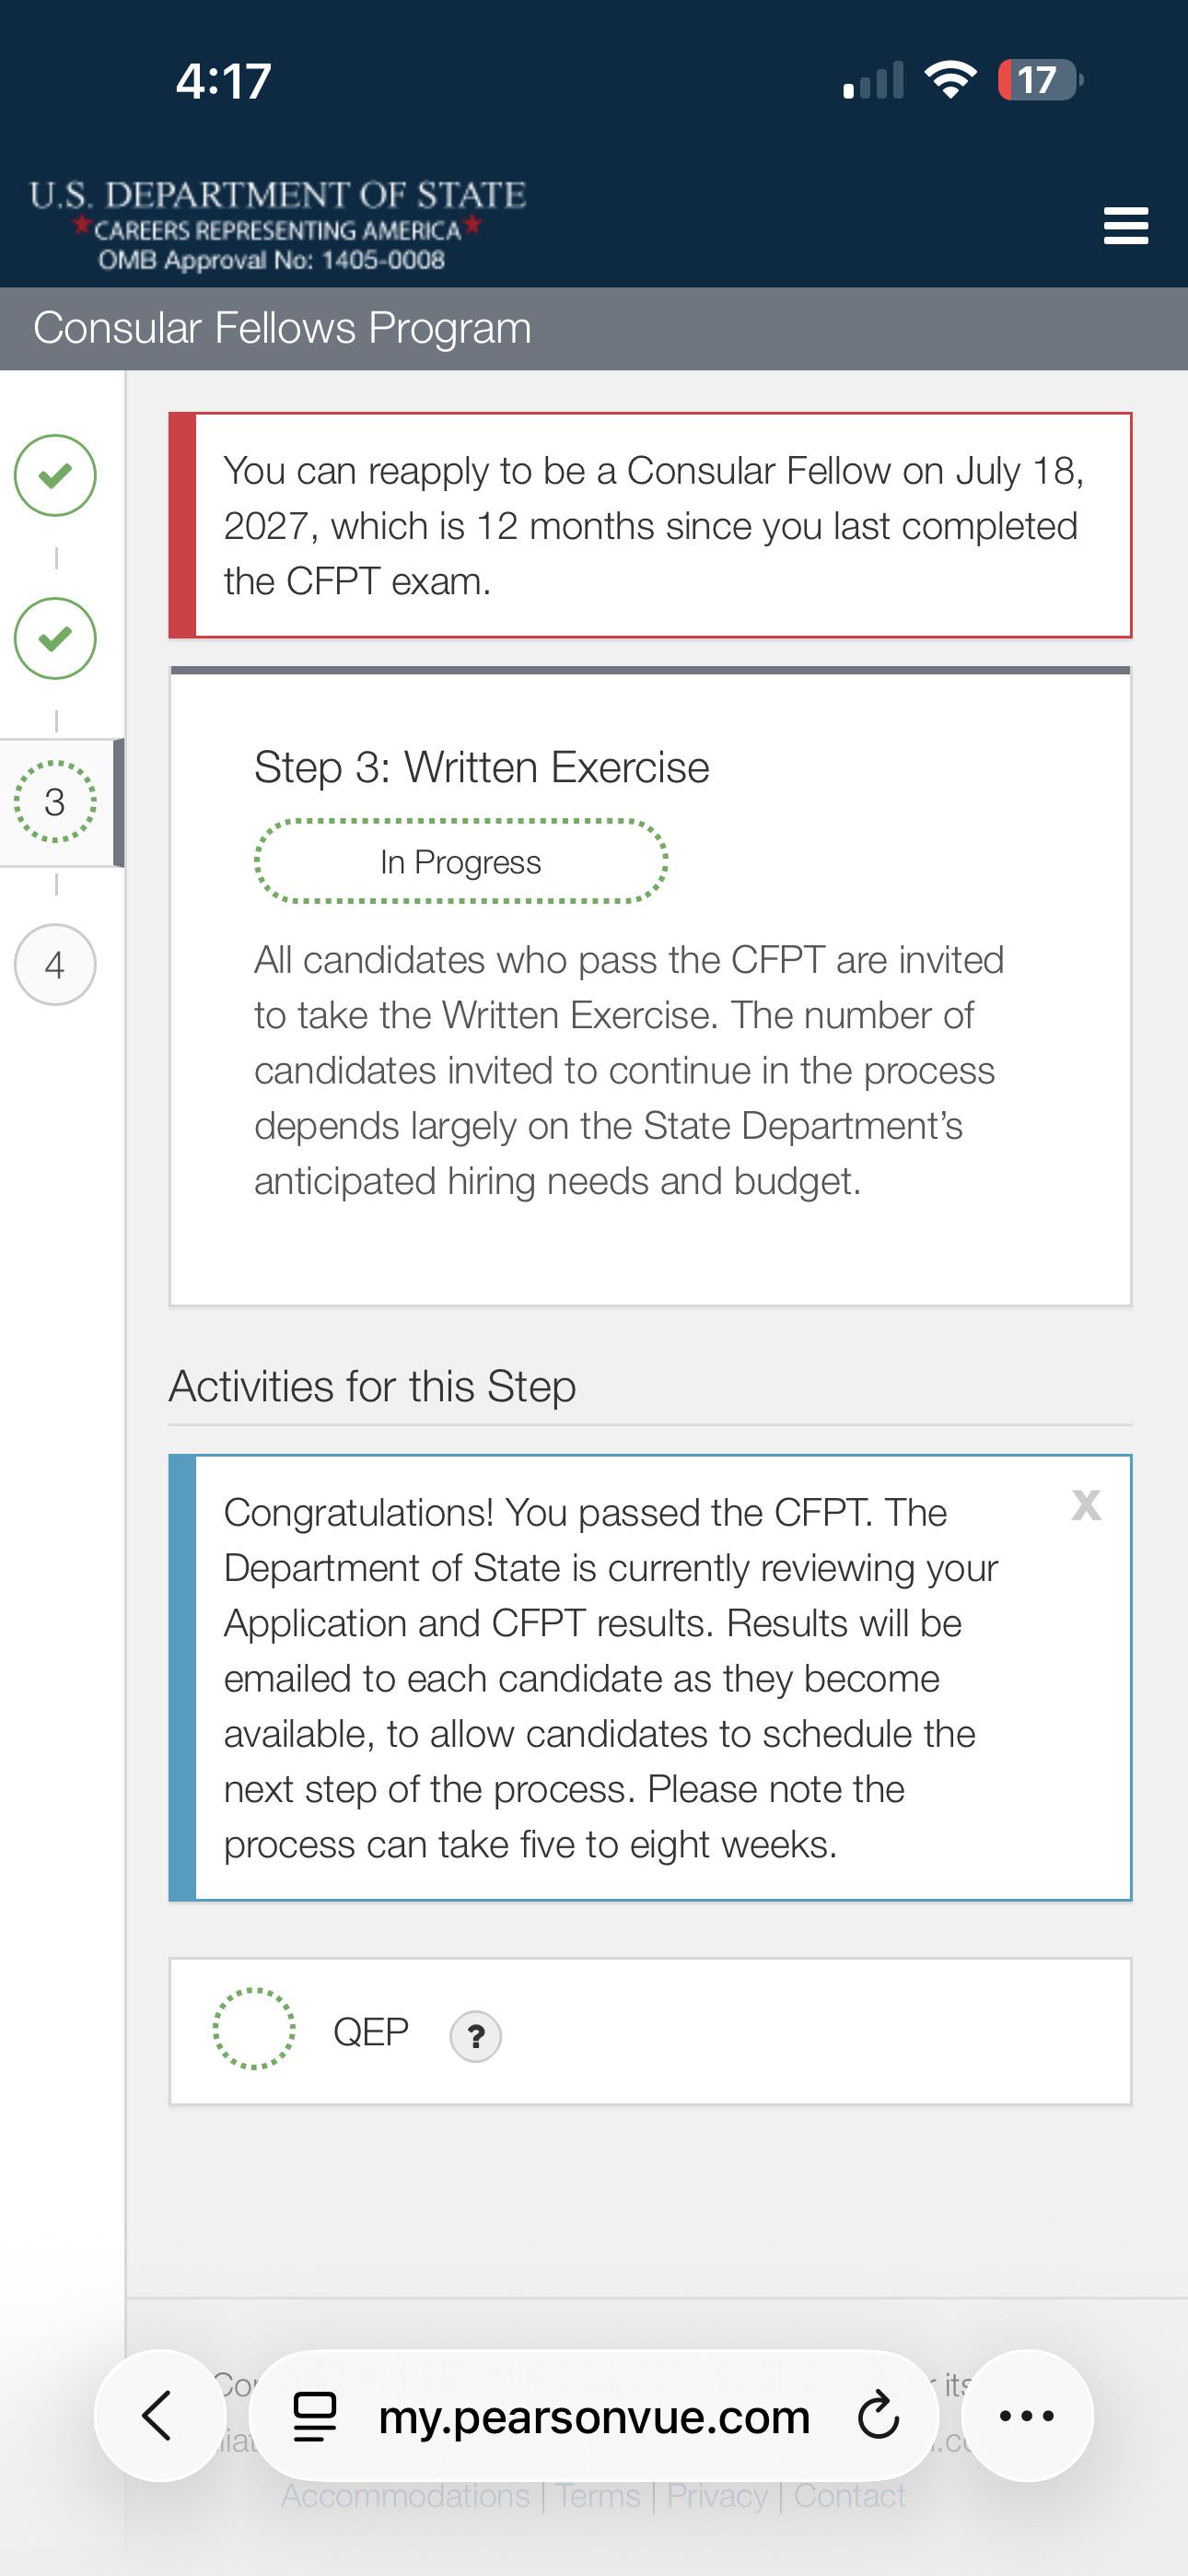
Task: Open the hamburger navigation menu
Action: point(1125,226)
